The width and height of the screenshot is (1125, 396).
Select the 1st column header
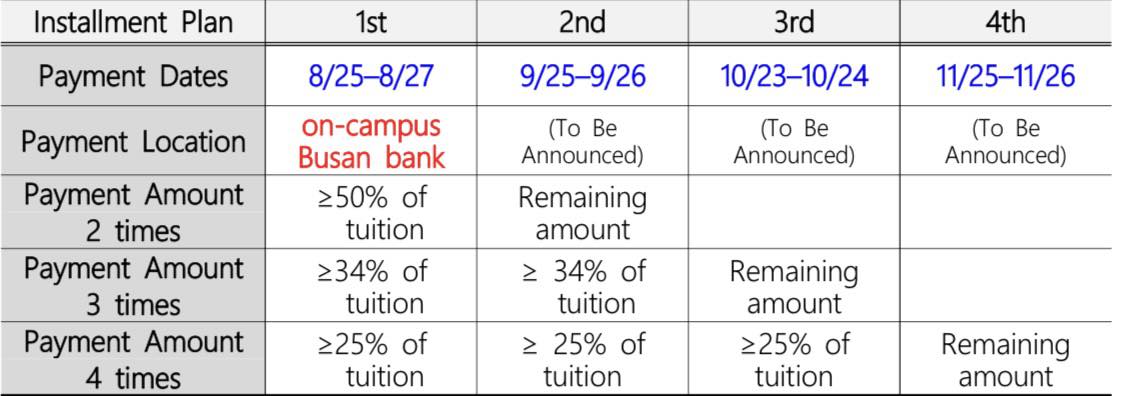pos(371,22)
